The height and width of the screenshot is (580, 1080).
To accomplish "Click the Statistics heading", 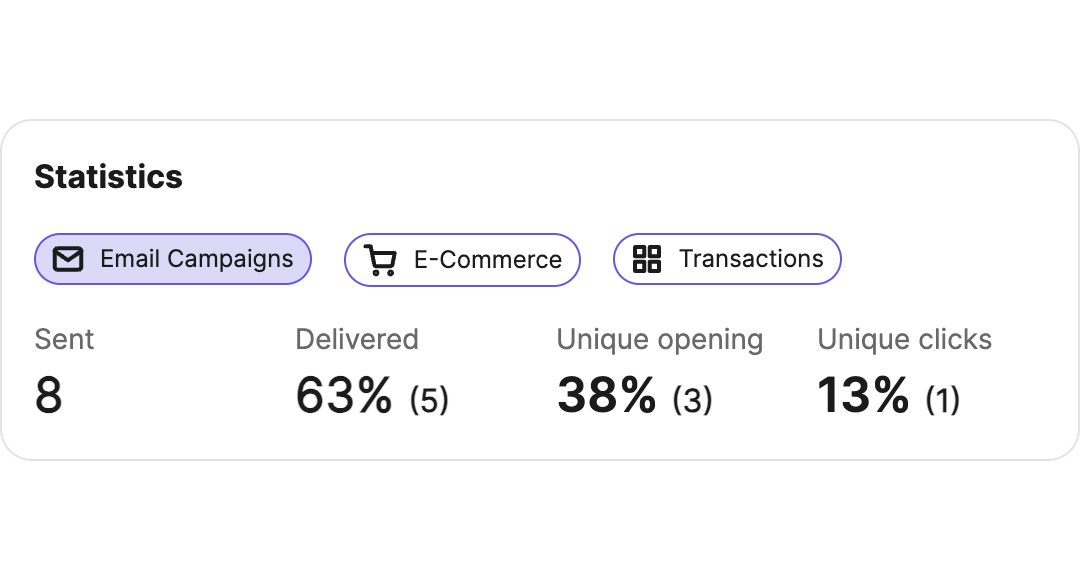I will (x=109, y=176).
